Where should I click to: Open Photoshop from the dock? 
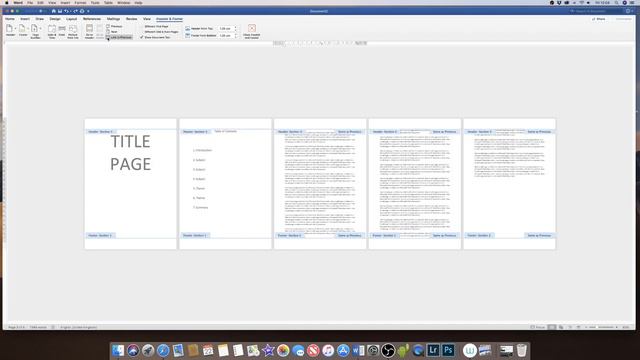[x=448, y=350]
